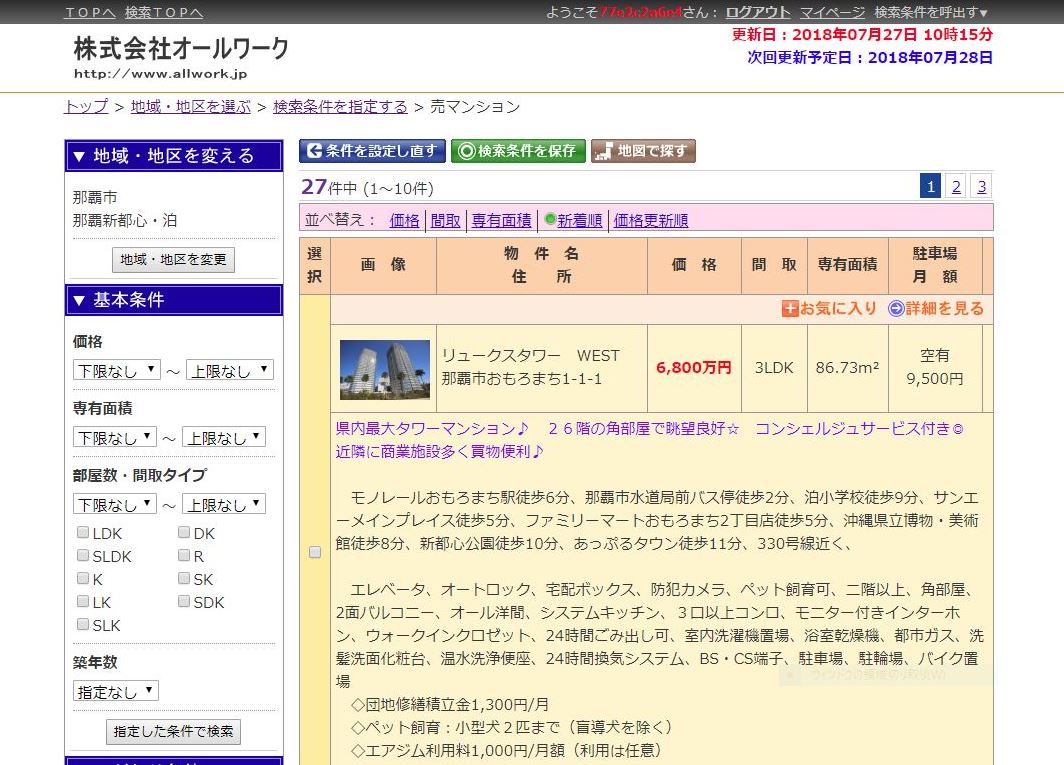Sort results by 価格更新順
Viewport: 1064px width, 765px height.
click(651, 221)
